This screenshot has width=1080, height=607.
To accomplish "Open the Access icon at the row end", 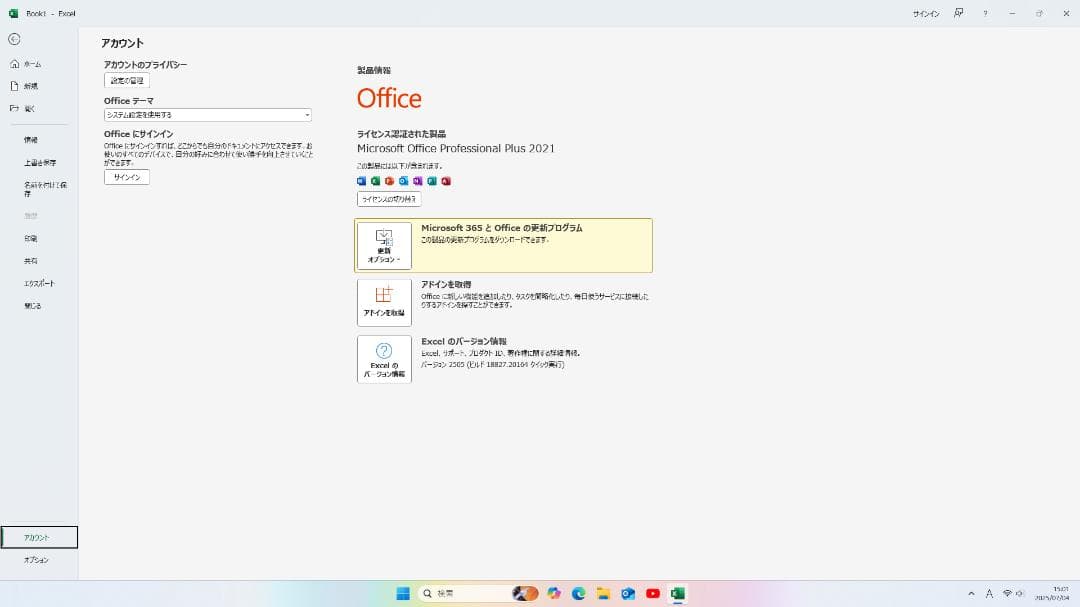I will 444,181.
